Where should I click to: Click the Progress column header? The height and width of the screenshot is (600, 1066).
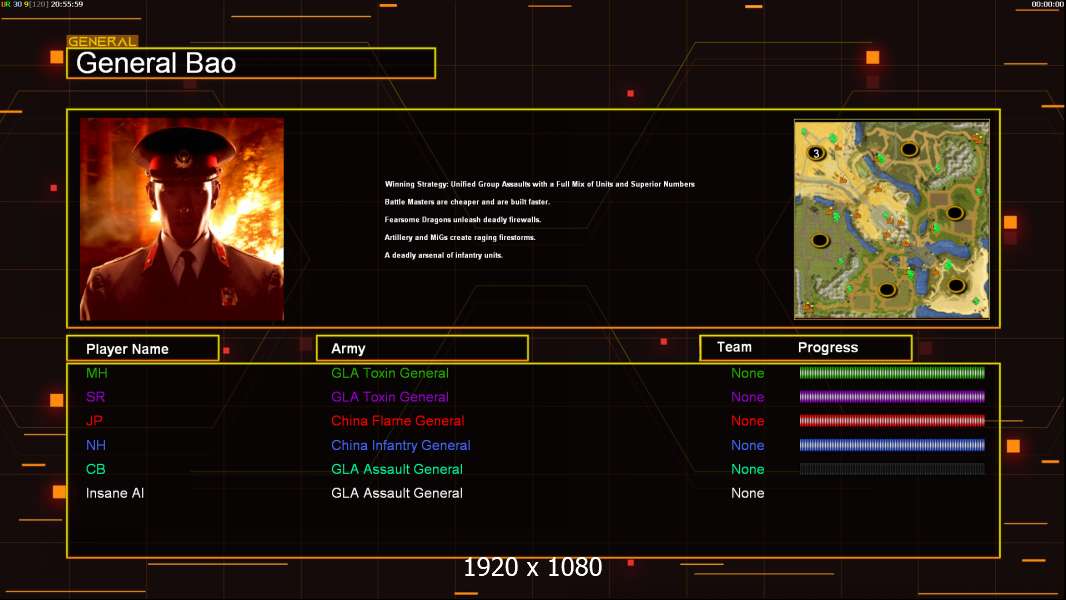(x=827, y=347)
